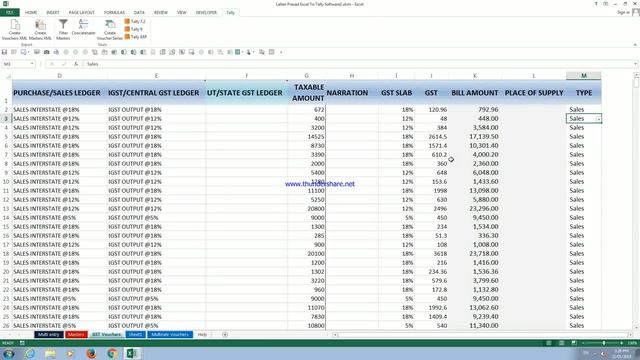This screenshot has width=640, height=360.
Task: Click Excel icon in taskbar
Action: (x=132, y=353)
